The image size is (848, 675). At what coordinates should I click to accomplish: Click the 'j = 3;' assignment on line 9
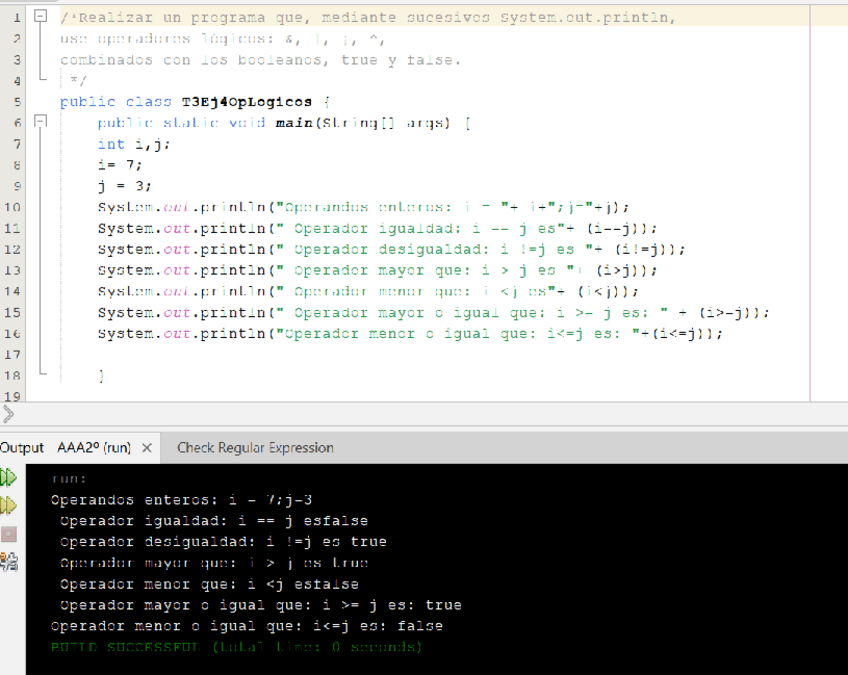pos(124,186)
